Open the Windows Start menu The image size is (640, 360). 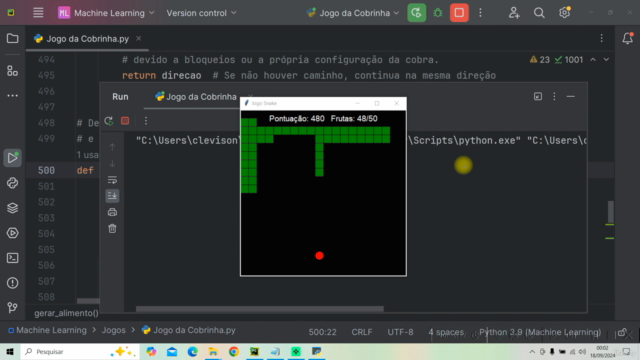point(10,351)
